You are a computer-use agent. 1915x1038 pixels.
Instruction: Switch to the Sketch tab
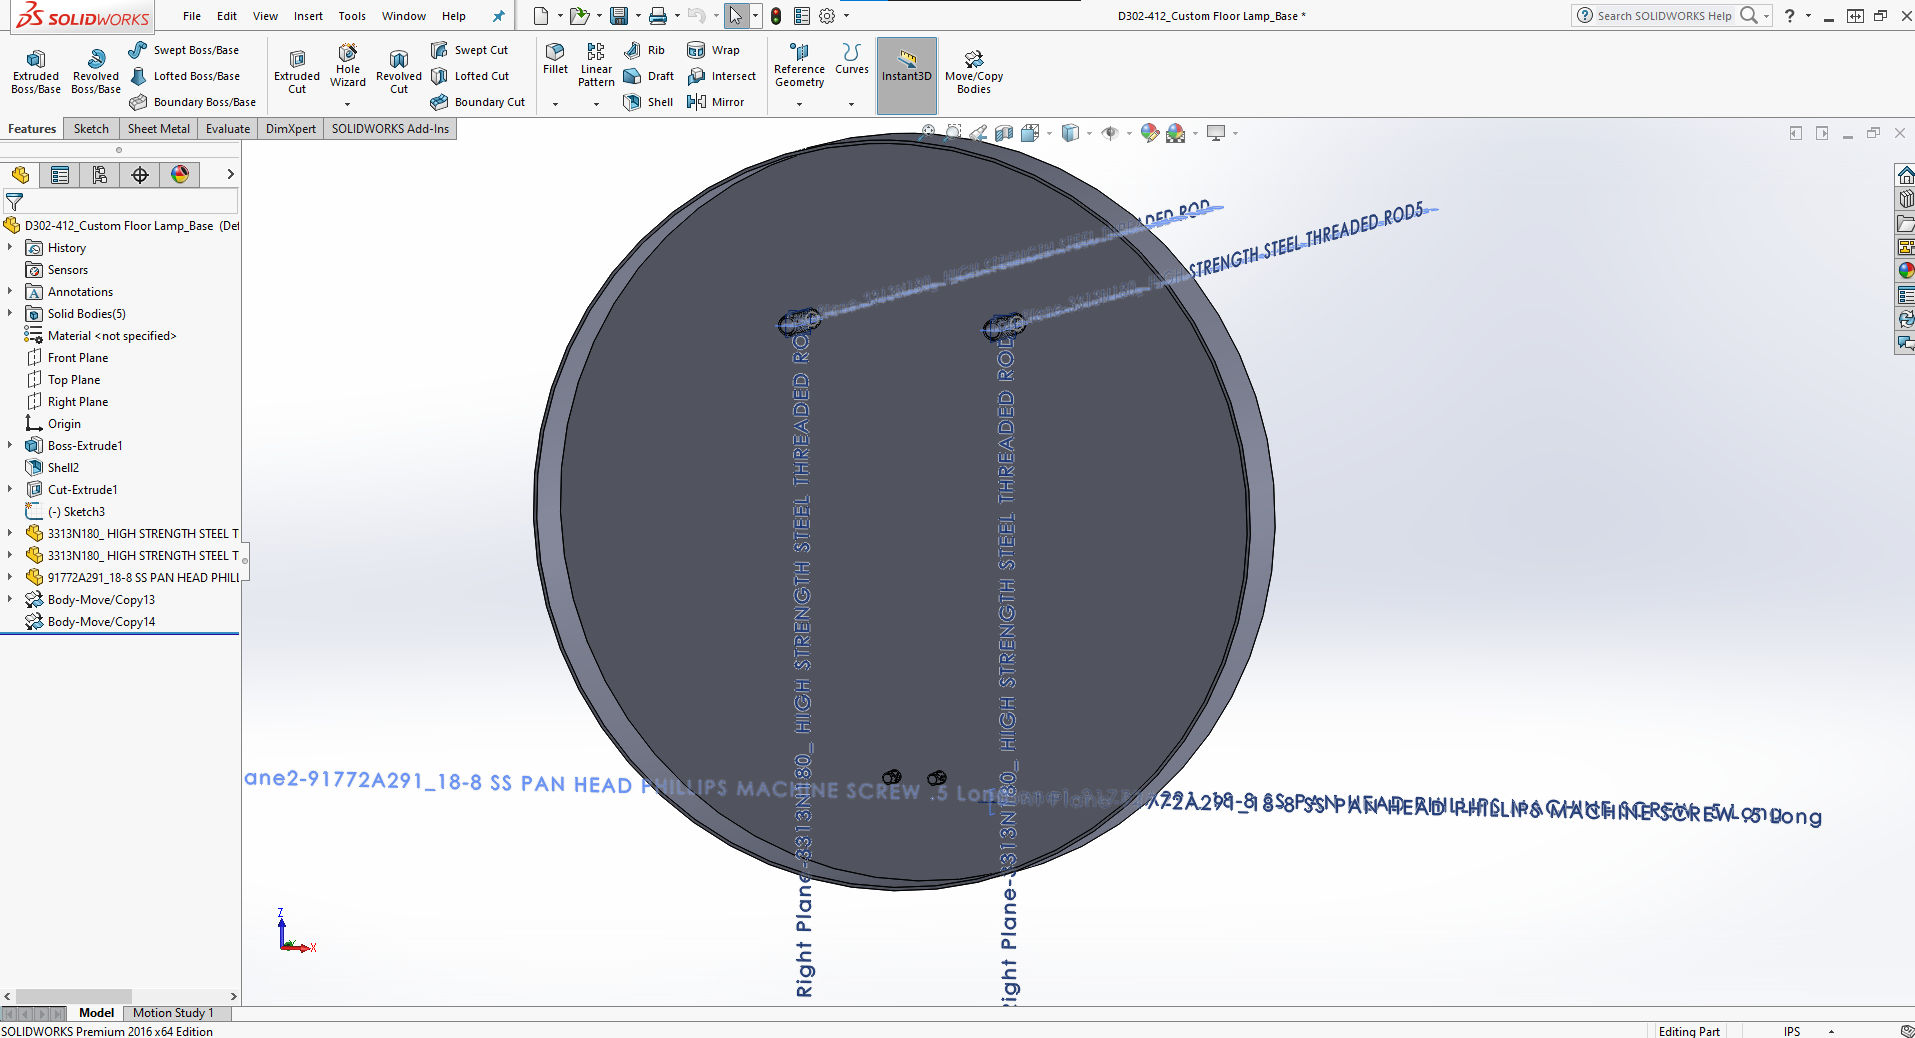pyautogui.click(x=91, y=129)
